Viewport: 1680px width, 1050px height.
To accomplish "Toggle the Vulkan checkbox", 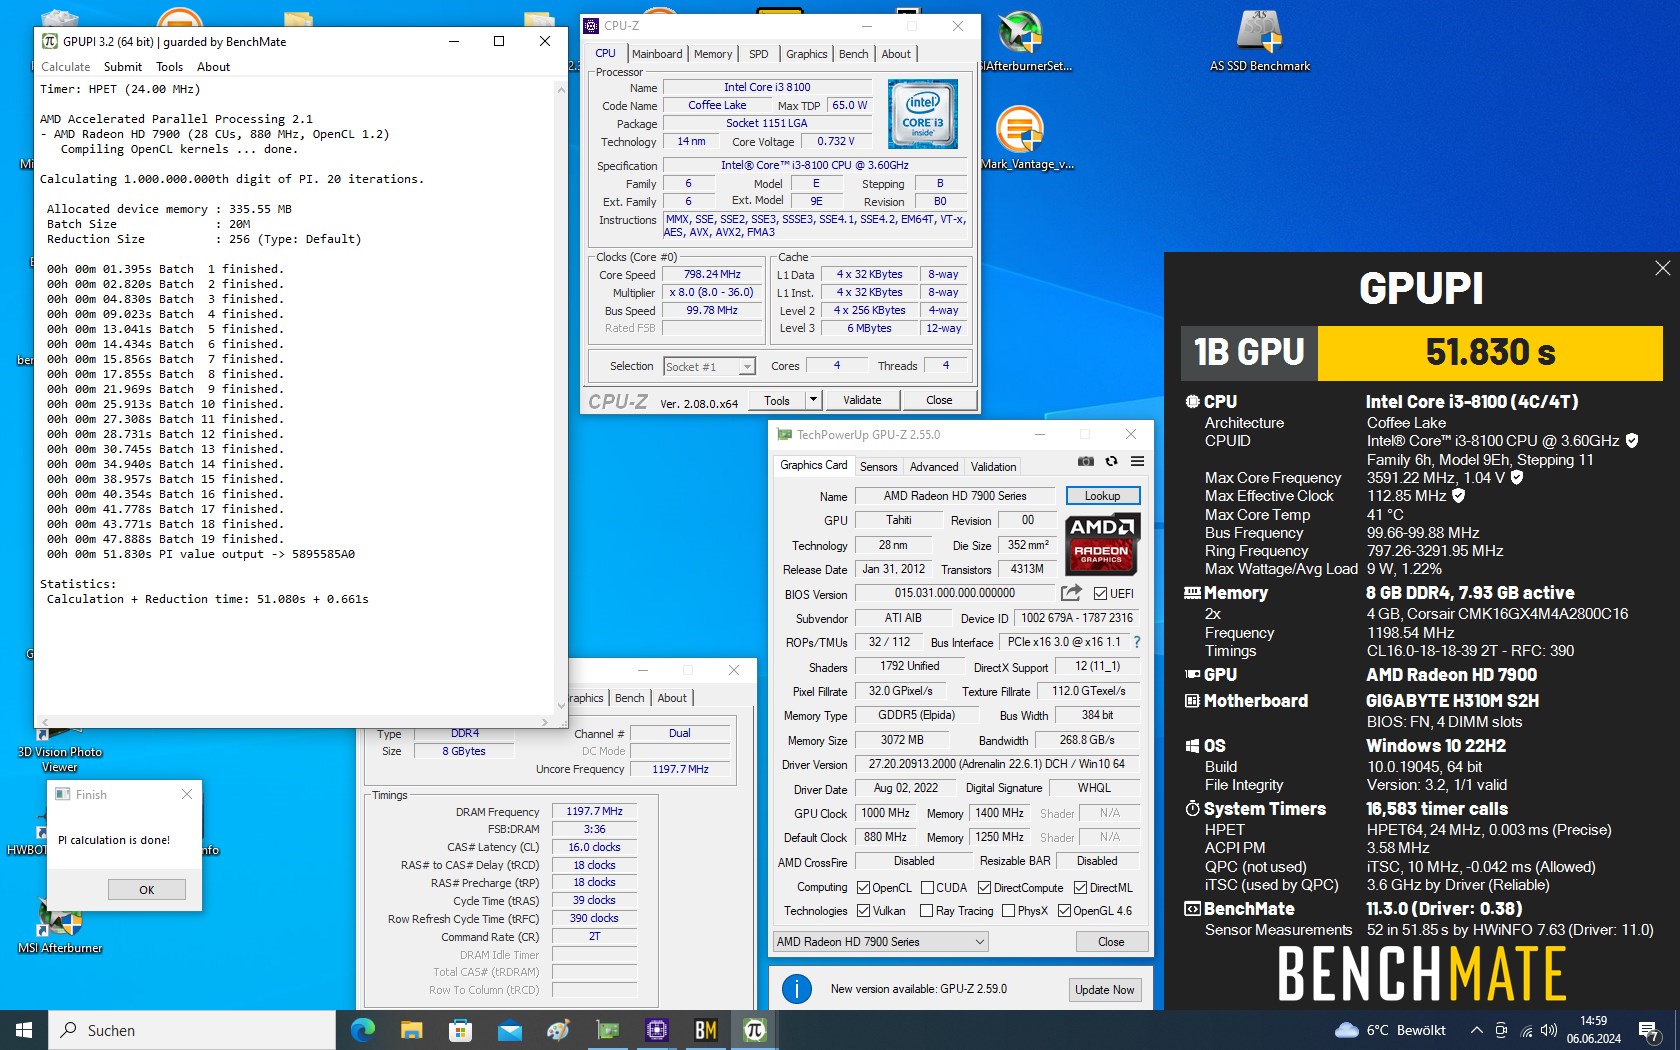I will click(x=864, y=911).
